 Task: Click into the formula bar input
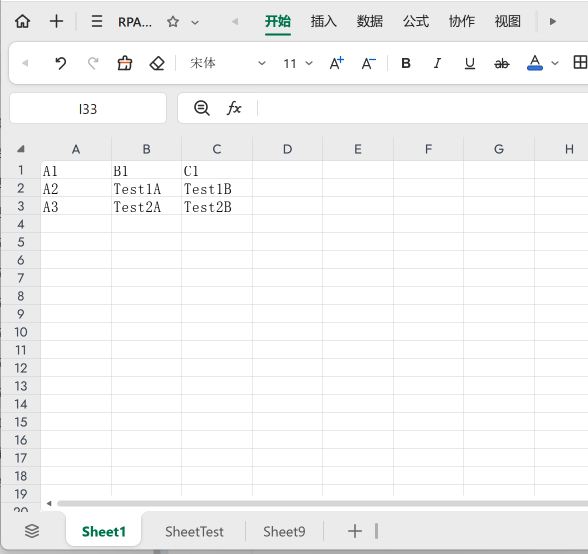pos(423,108)
